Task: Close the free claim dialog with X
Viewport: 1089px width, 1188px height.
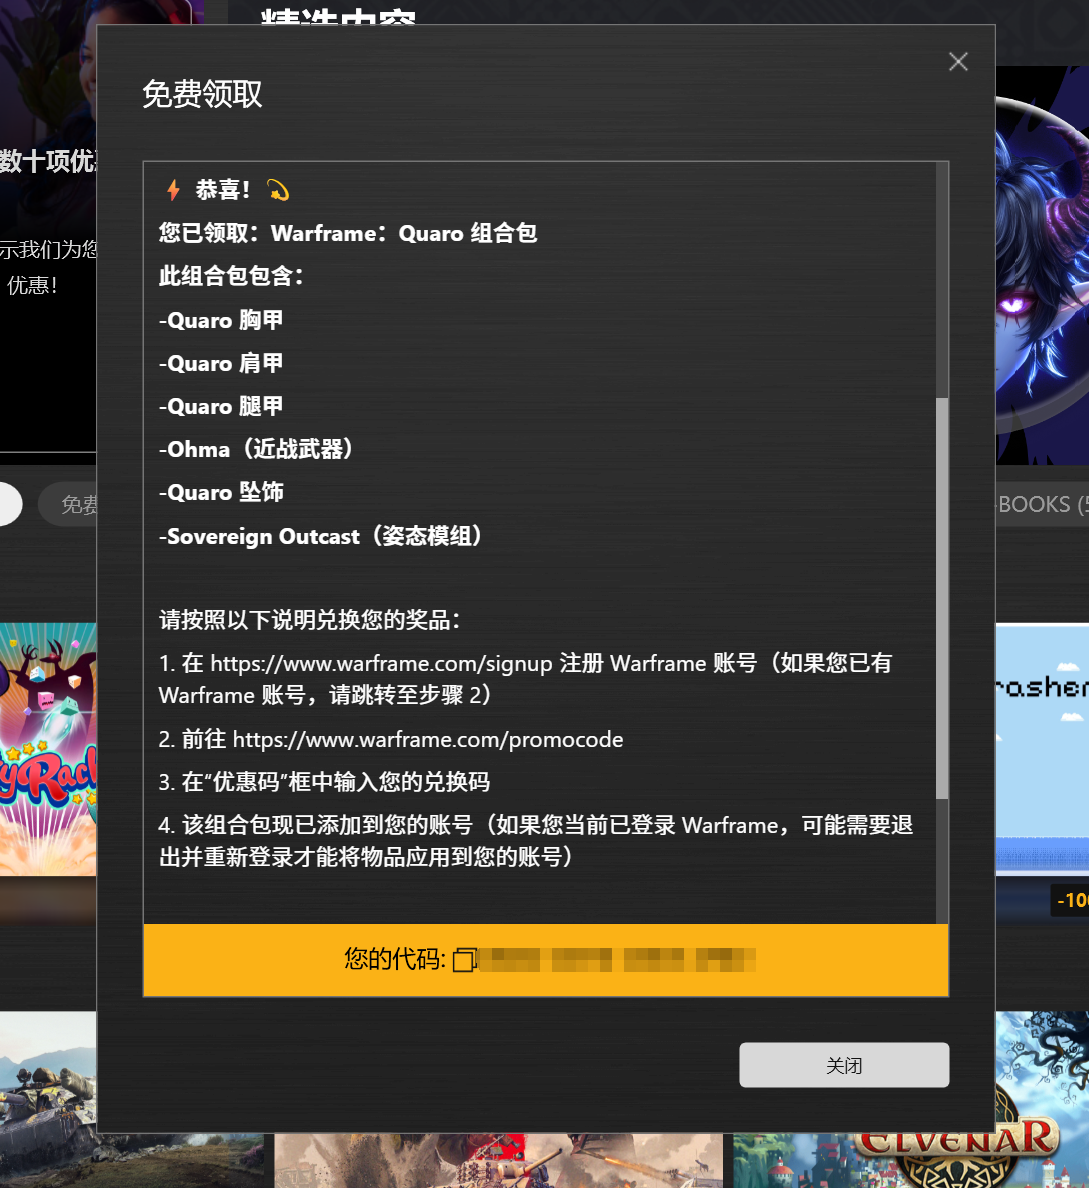Action: pyautogui.click(x=958, y=62)
